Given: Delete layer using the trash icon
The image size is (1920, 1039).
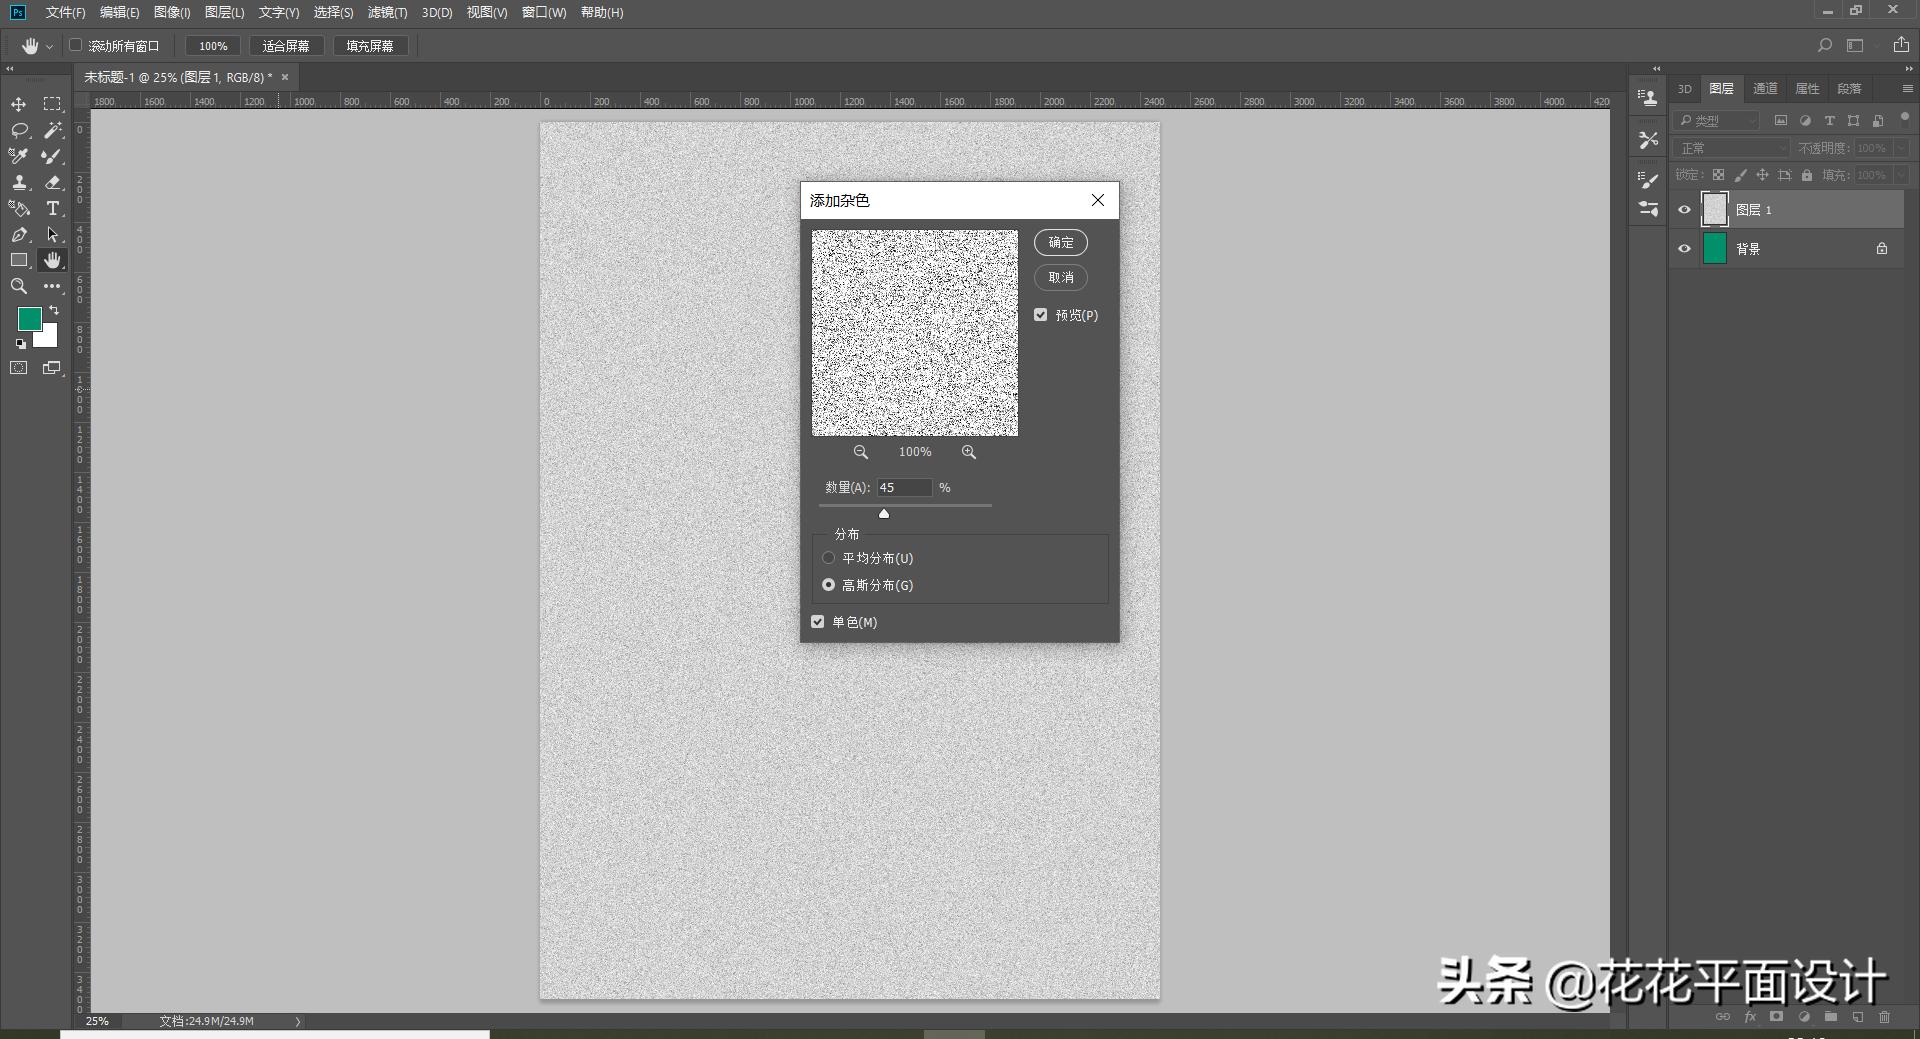Looking at the screenshot, I should pyautogui.click(x=1884, y=1017).
